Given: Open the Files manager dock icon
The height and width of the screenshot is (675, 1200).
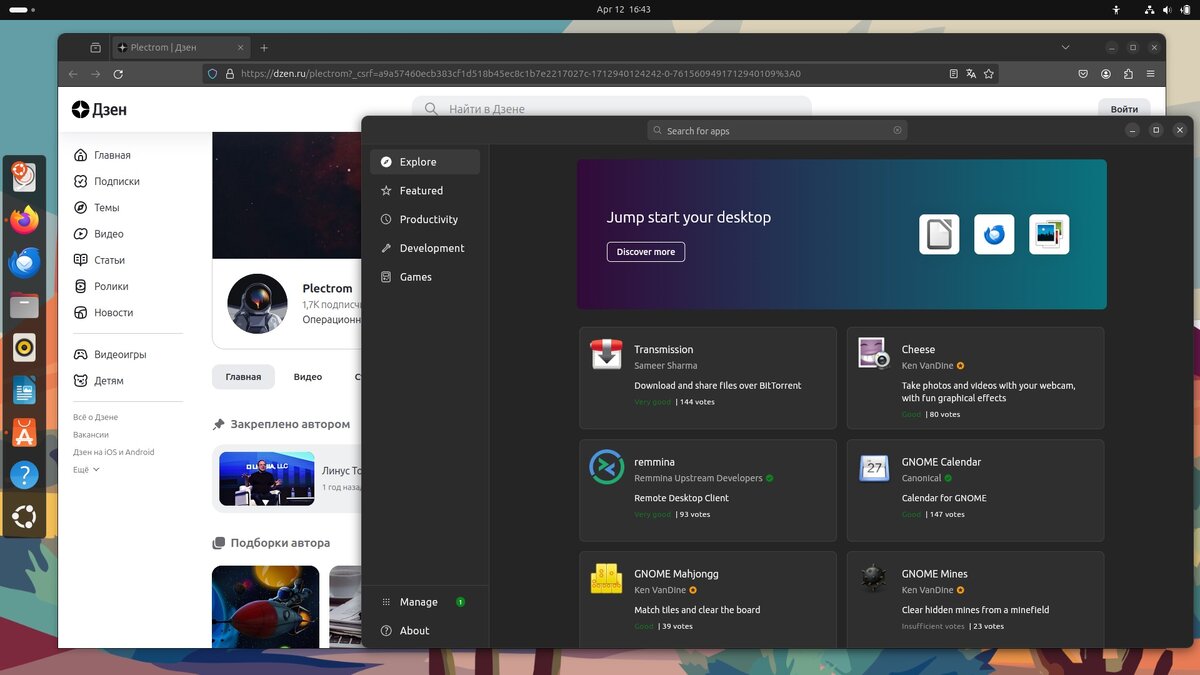Looking at the screenshot, I should [24, 306].
